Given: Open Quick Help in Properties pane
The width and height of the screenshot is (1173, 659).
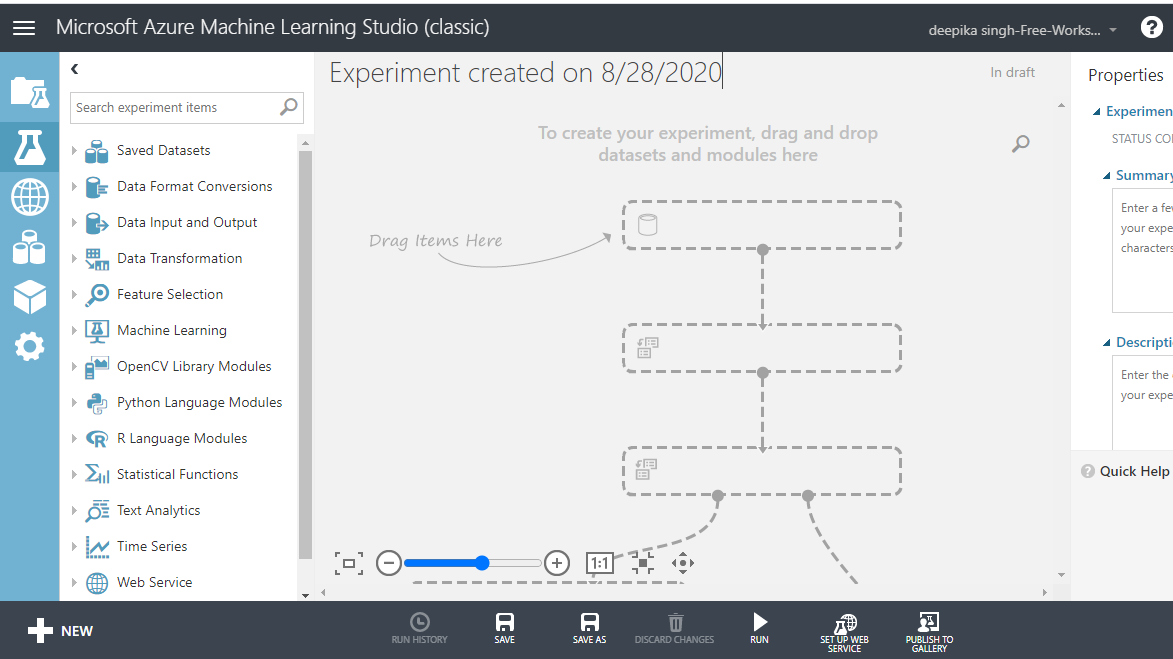Looking at the screenshot, I should [1125, 471].
